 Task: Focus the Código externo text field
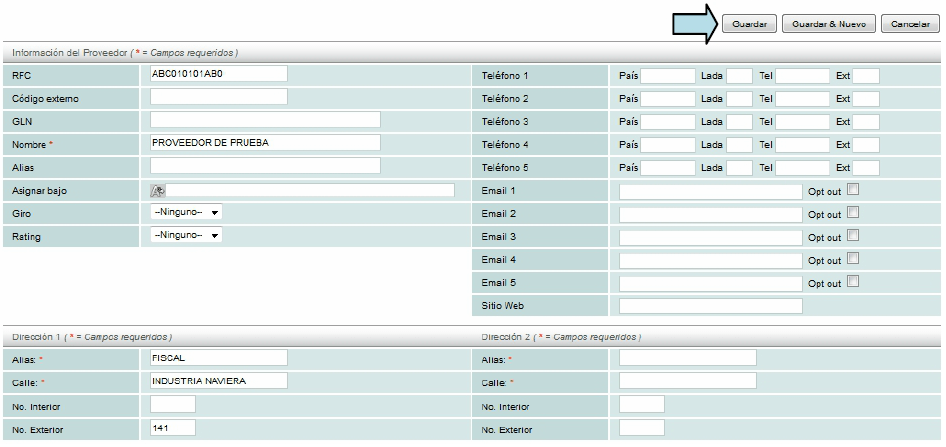[x=218, y=97]
